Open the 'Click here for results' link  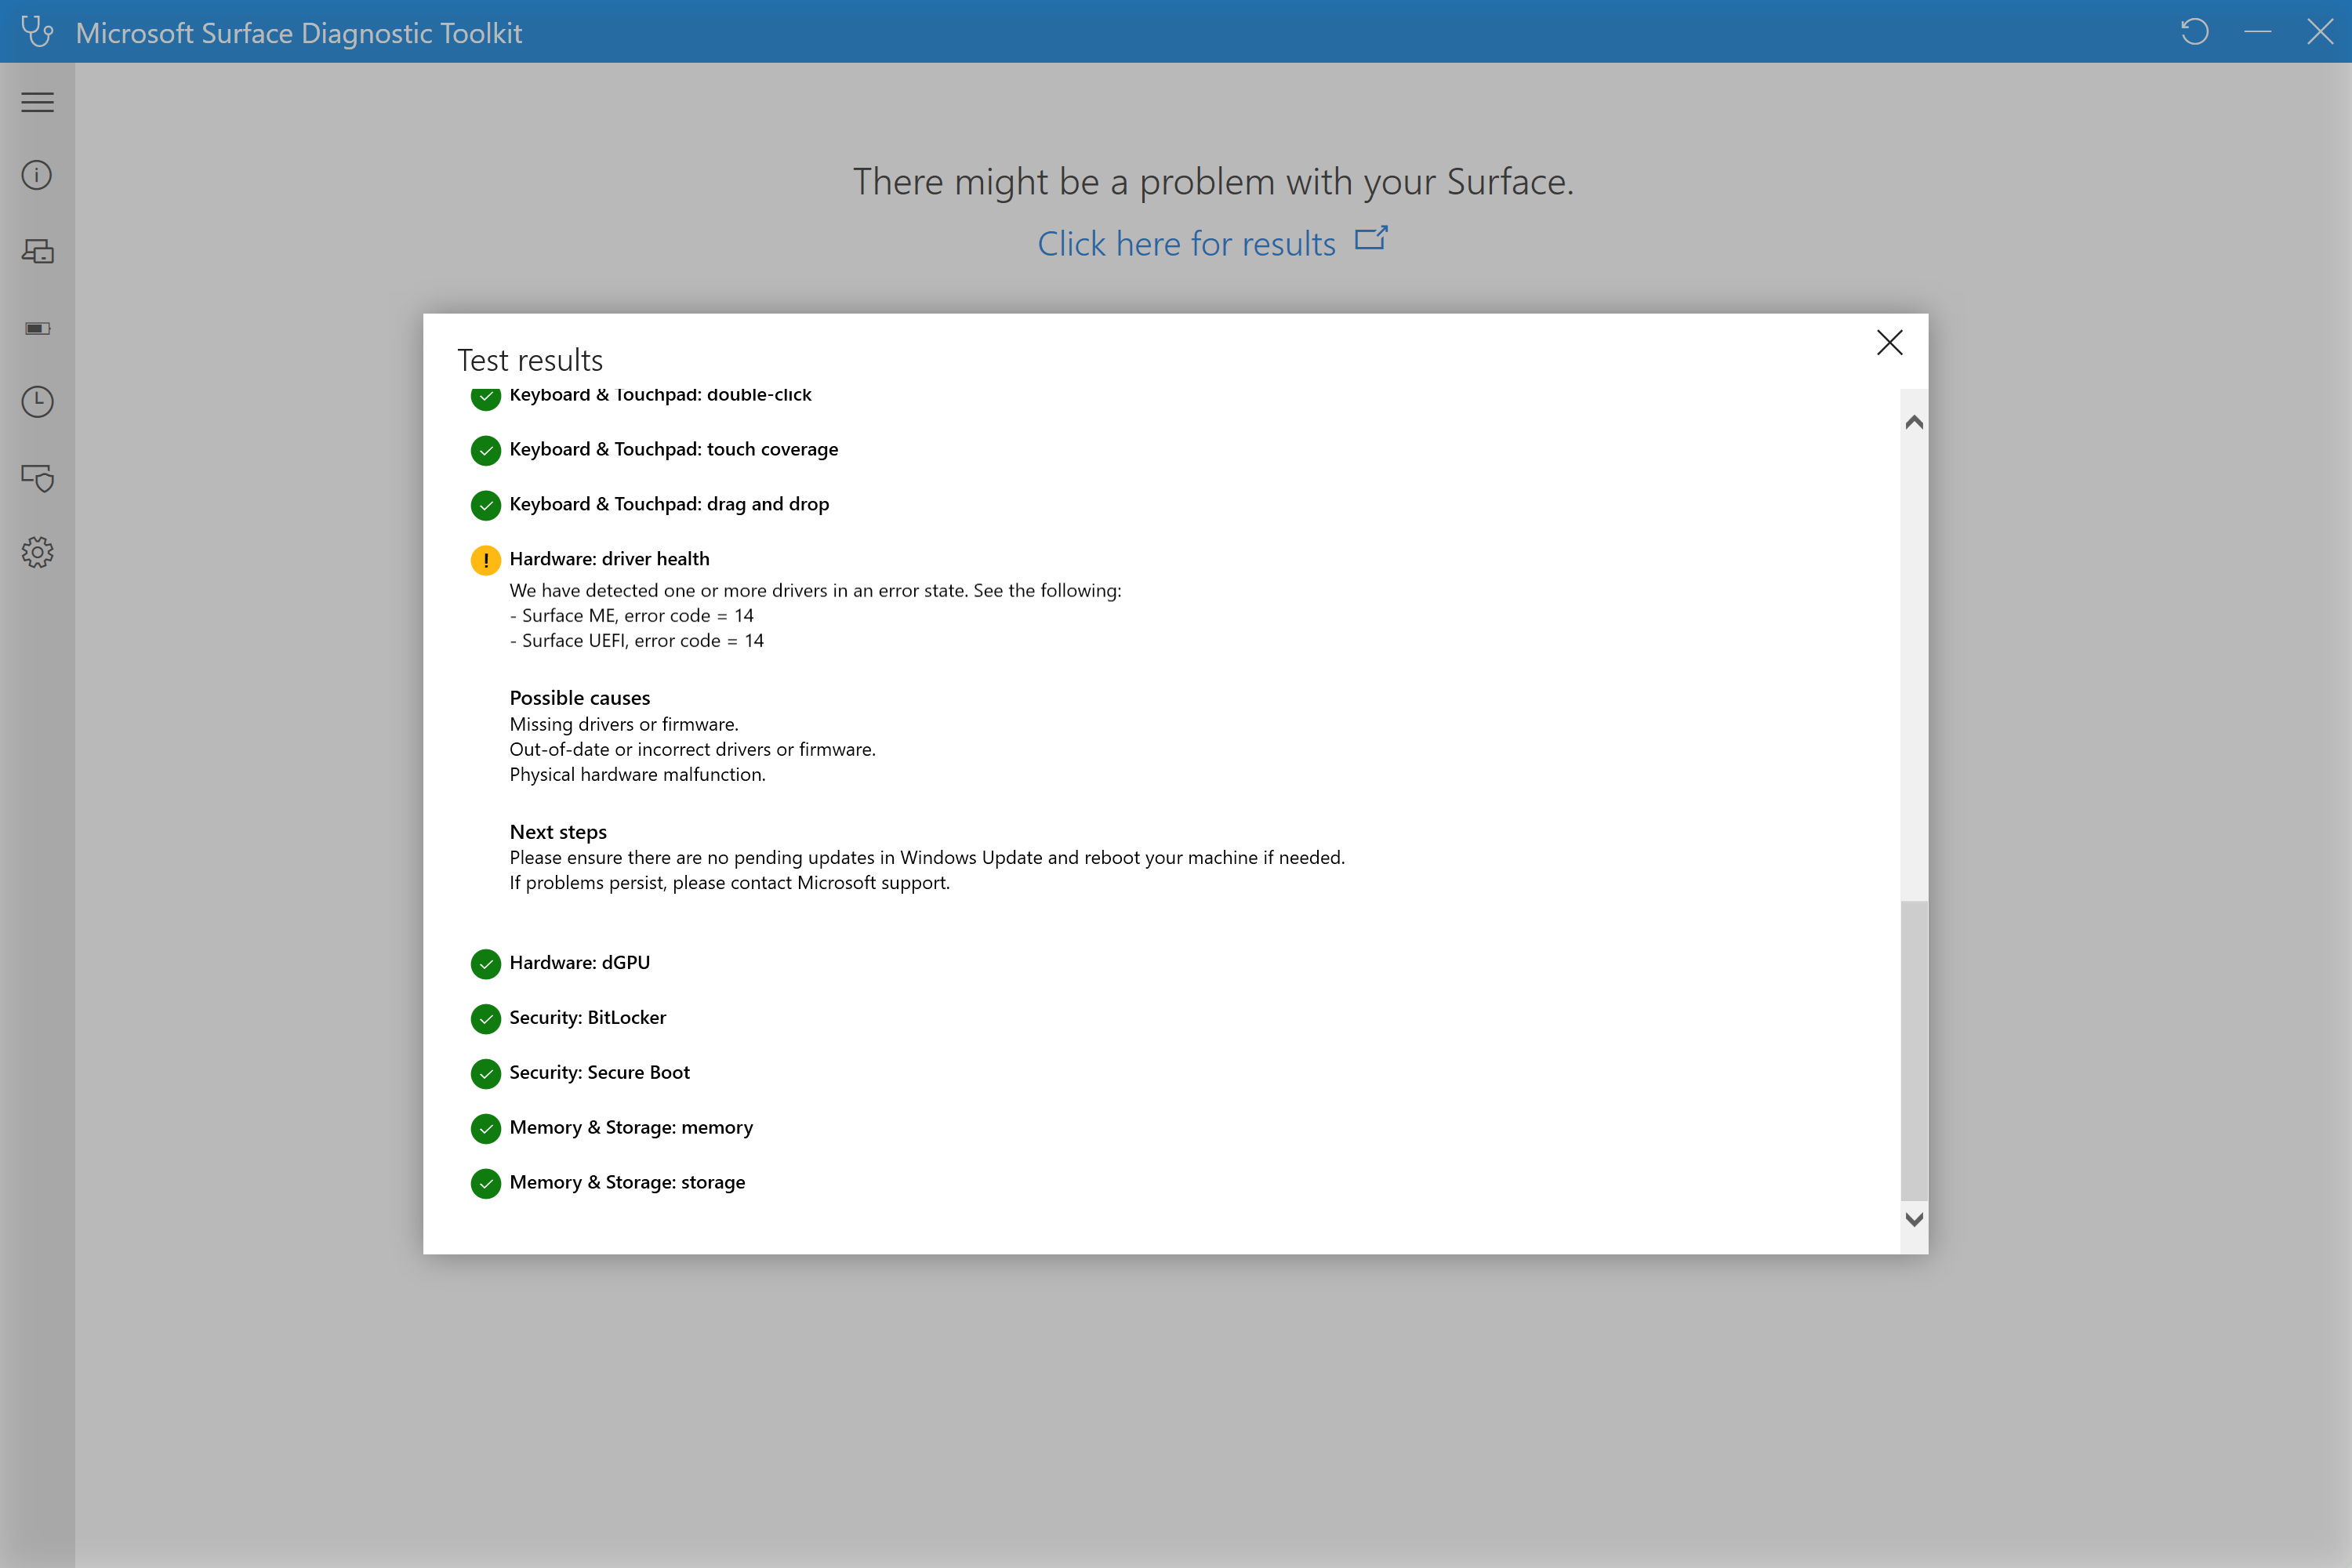coord(1186,244)
